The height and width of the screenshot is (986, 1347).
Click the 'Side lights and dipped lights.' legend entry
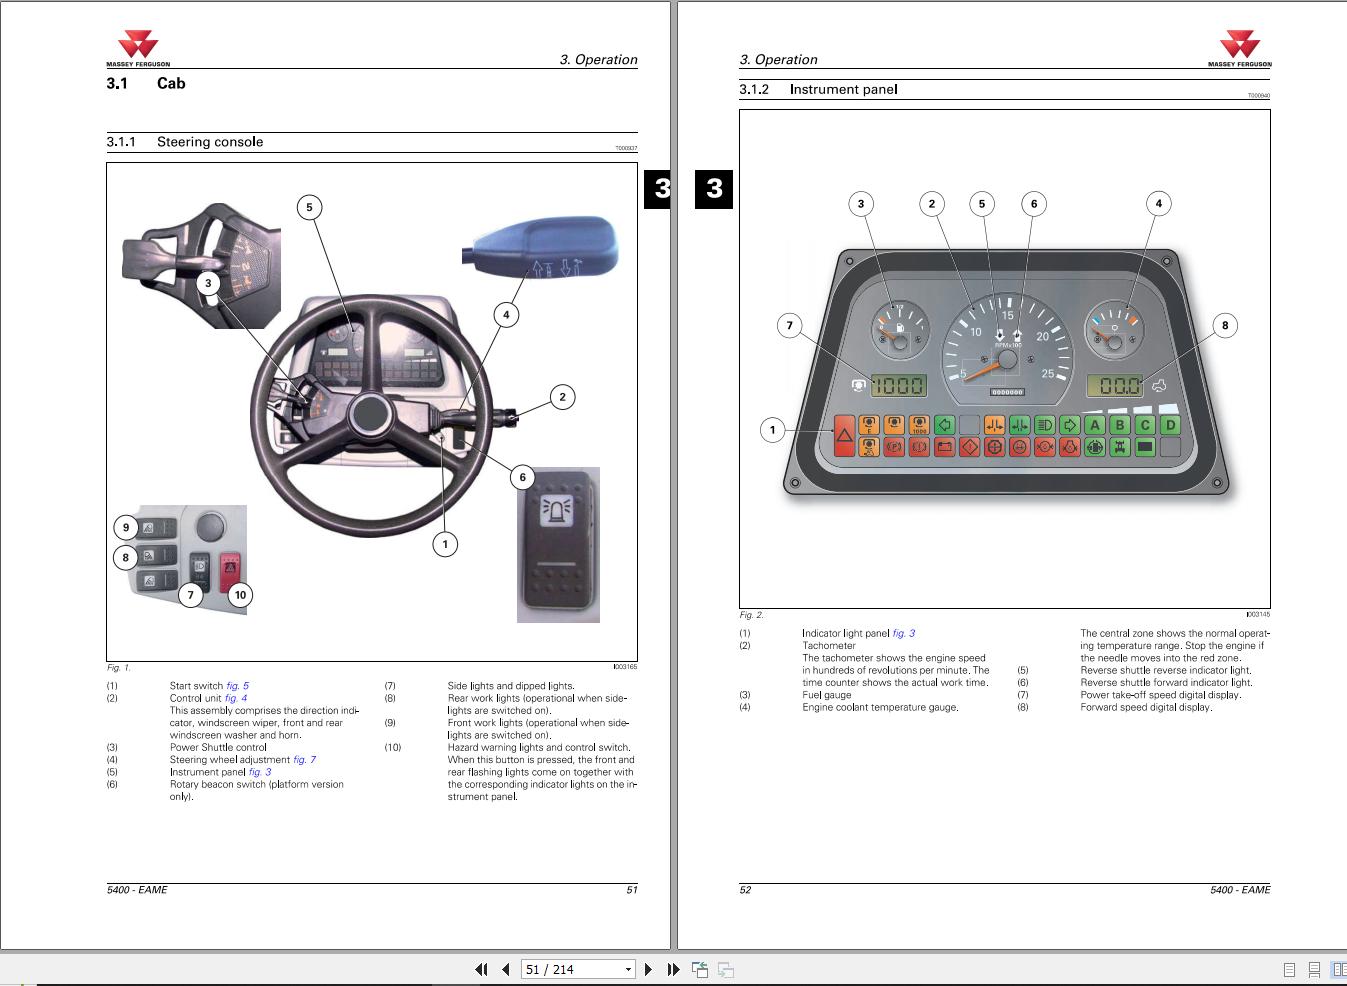tap(511, 686)
